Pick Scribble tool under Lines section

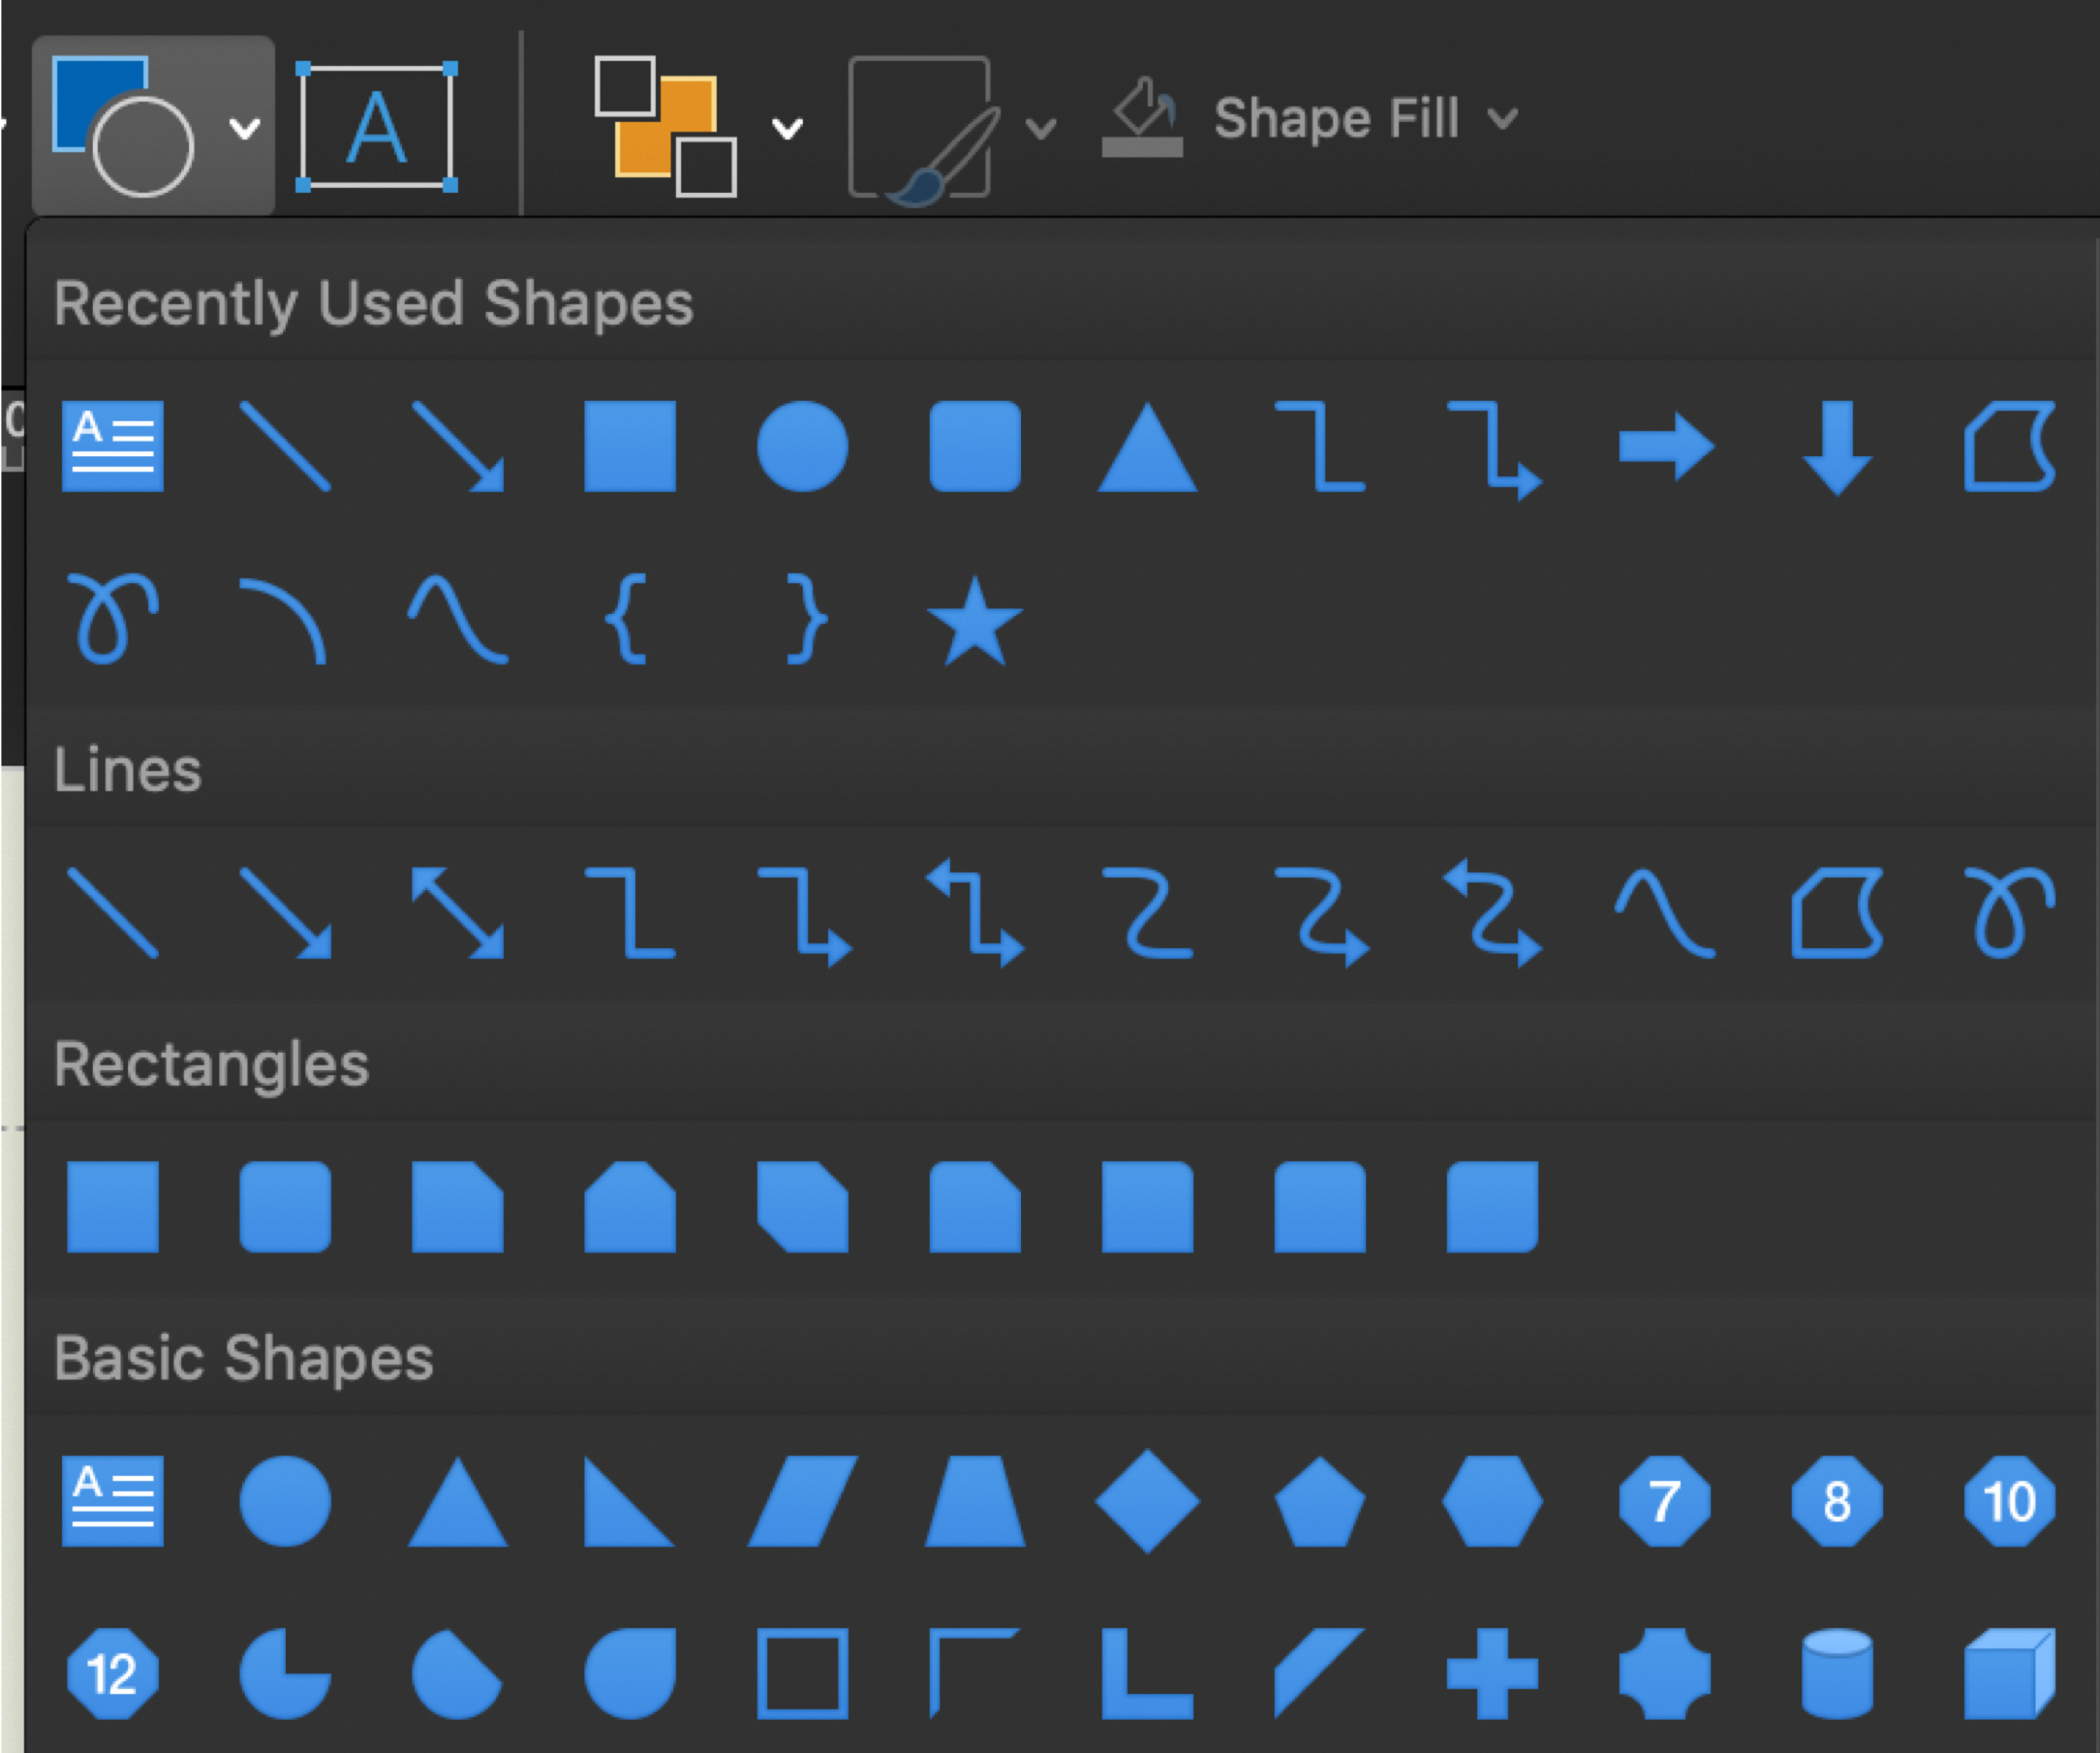click(x=2010, y=912)
